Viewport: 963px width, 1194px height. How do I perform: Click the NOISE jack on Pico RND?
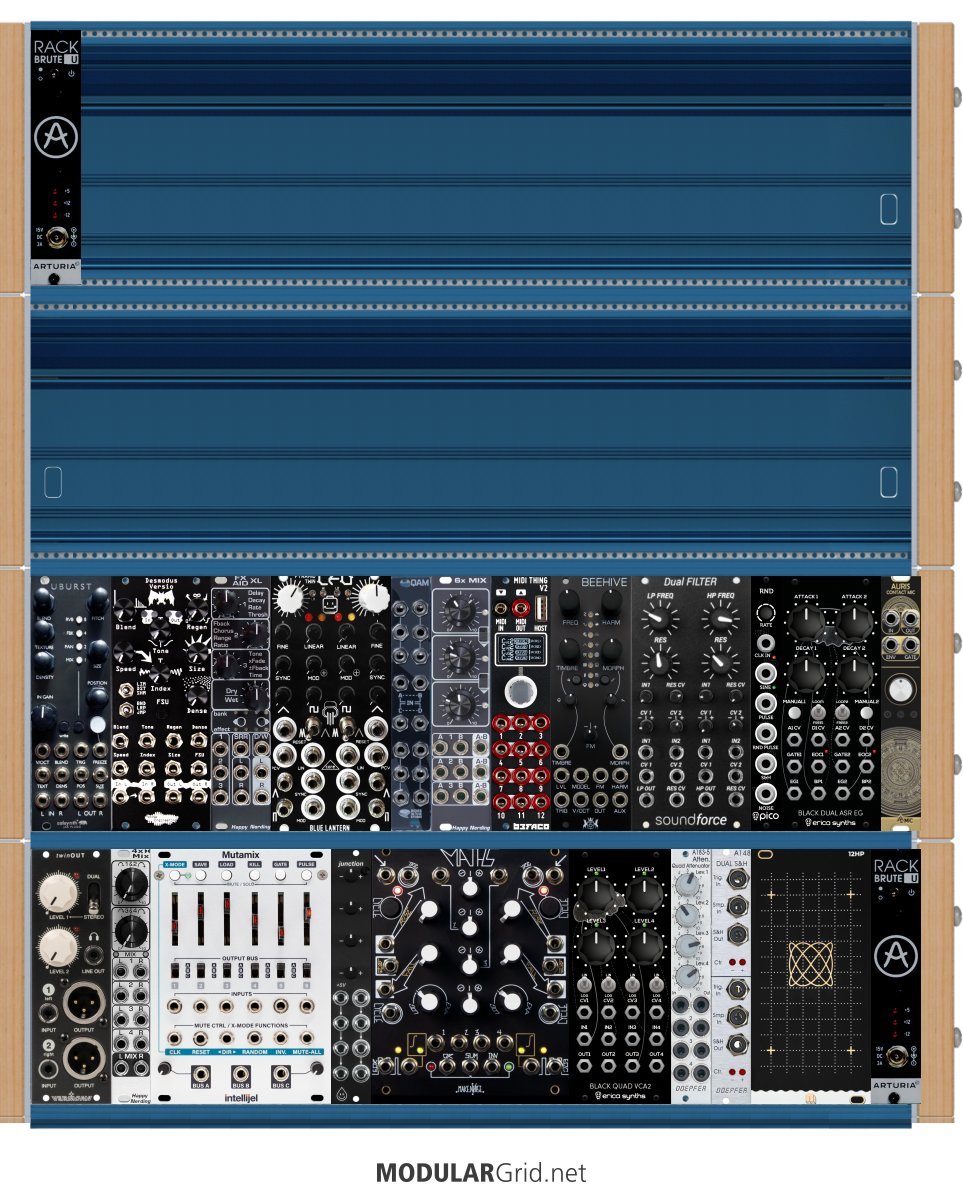[766, 794]
